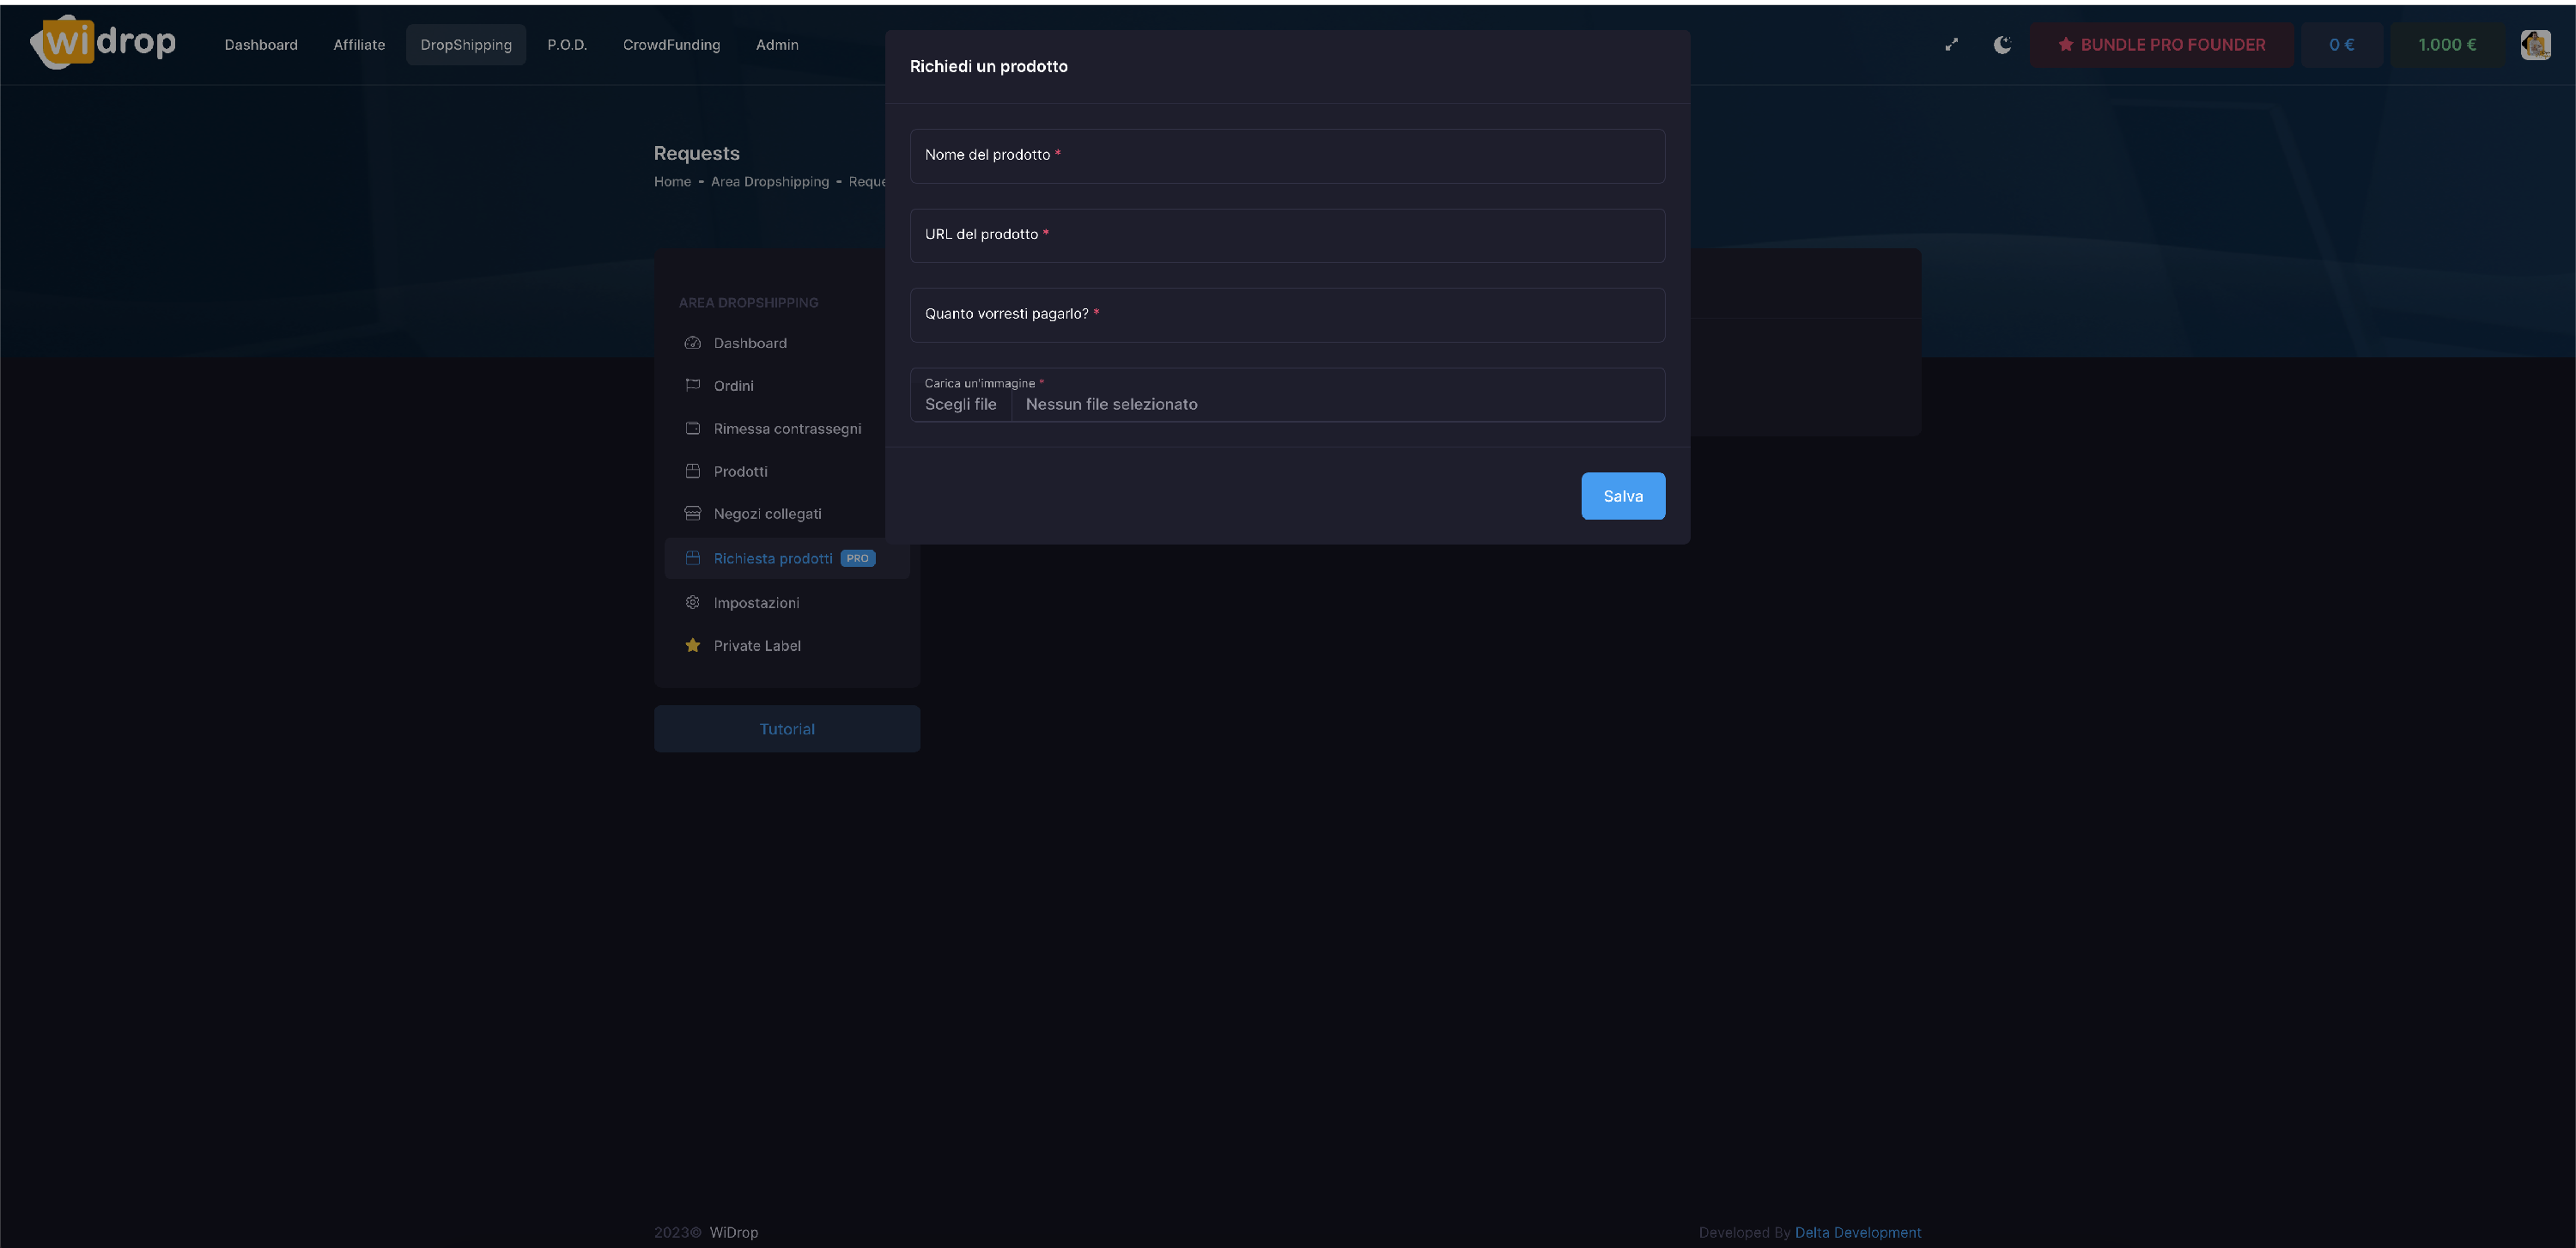
Task: Click the Salva button
Action: pos(1622,496)
